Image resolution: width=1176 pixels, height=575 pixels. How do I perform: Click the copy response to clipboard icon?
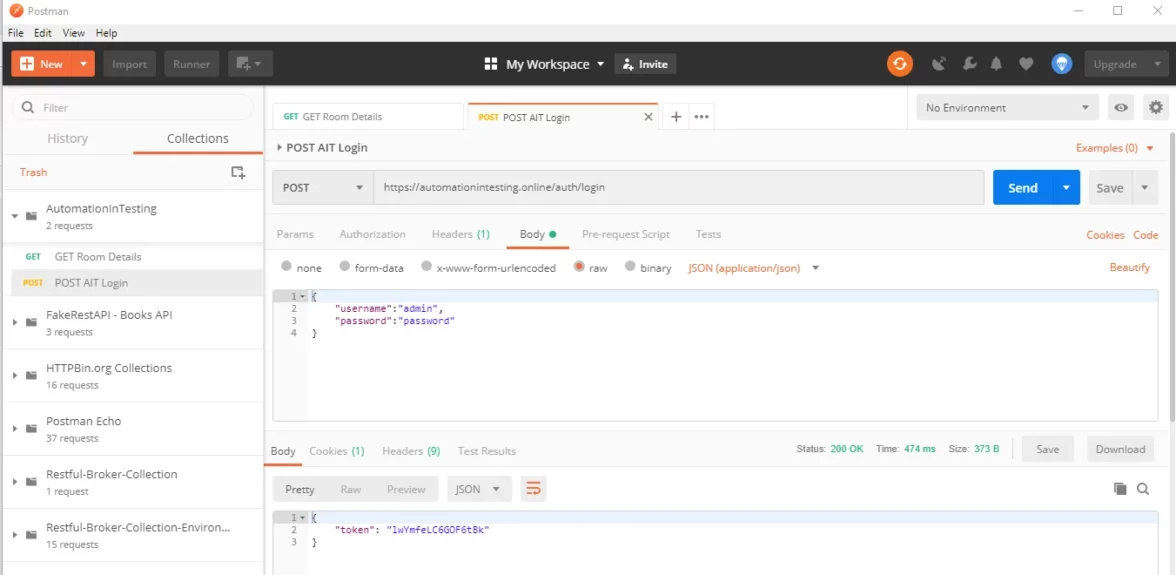[x=1120, y=489]
